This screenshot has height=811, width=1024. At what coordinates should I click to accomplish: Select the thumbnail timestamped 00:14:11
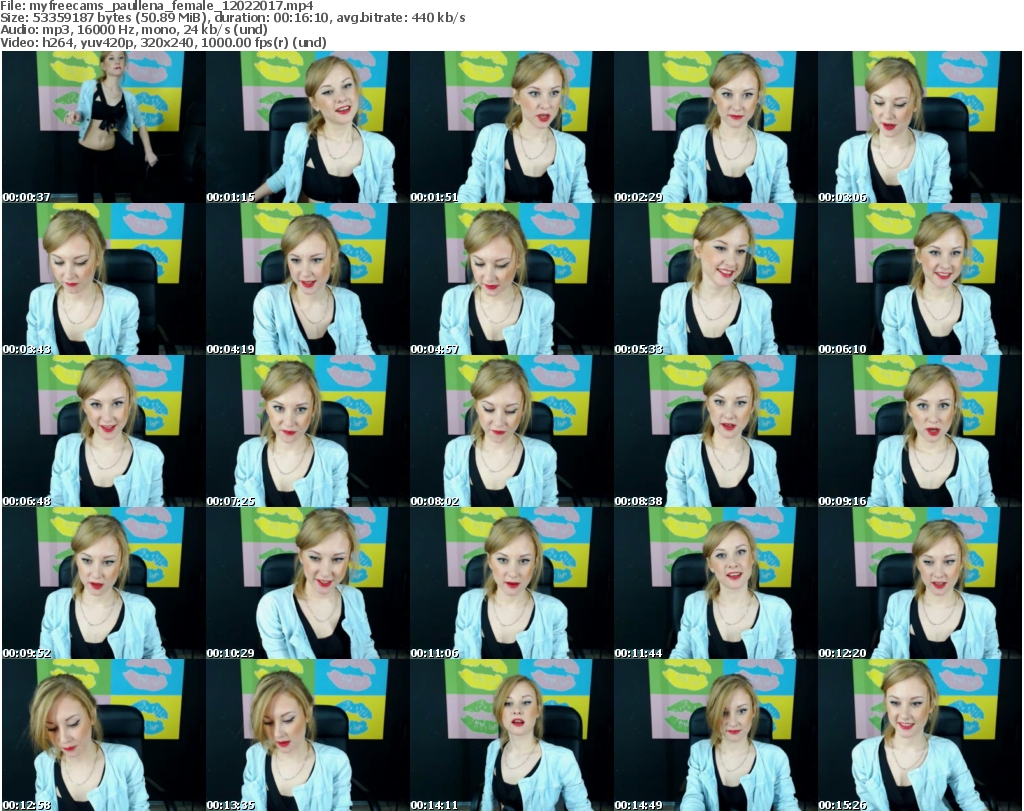point(511,735)
